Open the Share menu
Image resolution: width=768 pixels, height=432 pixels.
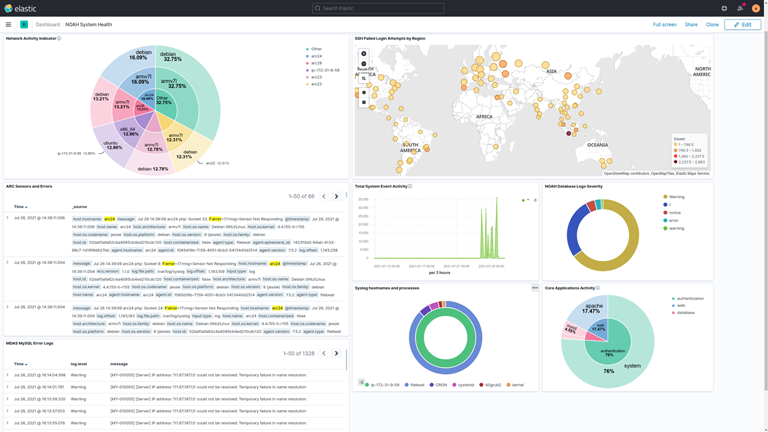pos(691,24)
